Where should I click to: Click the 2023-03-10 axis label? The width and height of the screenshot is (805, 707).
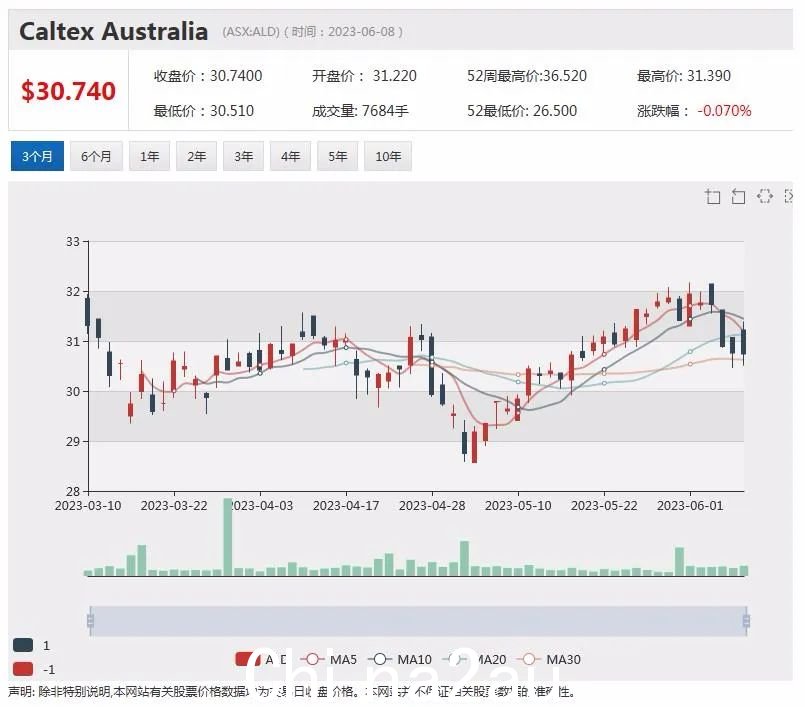coord(88,506)
